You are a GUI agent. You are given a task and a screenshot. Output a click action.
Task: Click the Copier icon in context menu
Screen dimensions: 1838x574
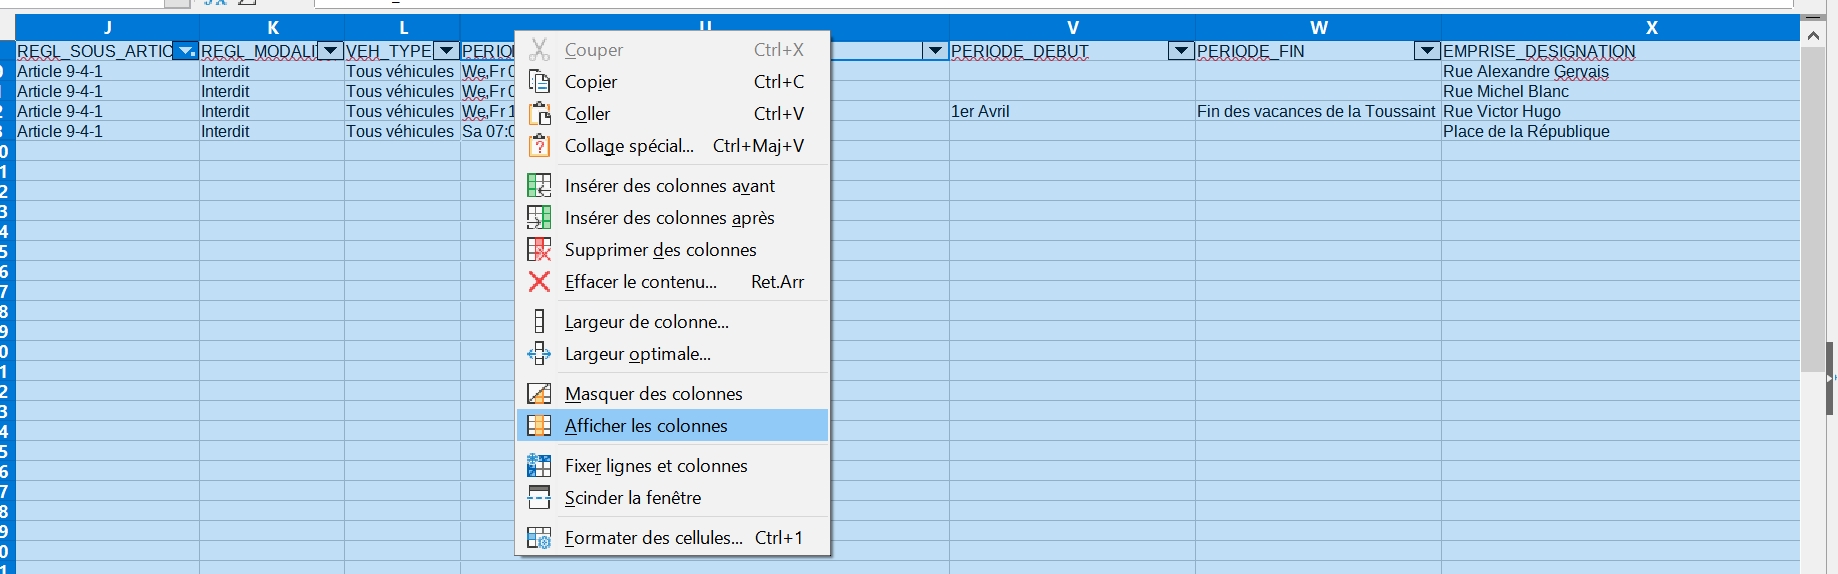pyautogui.click(x=539, y=82)
